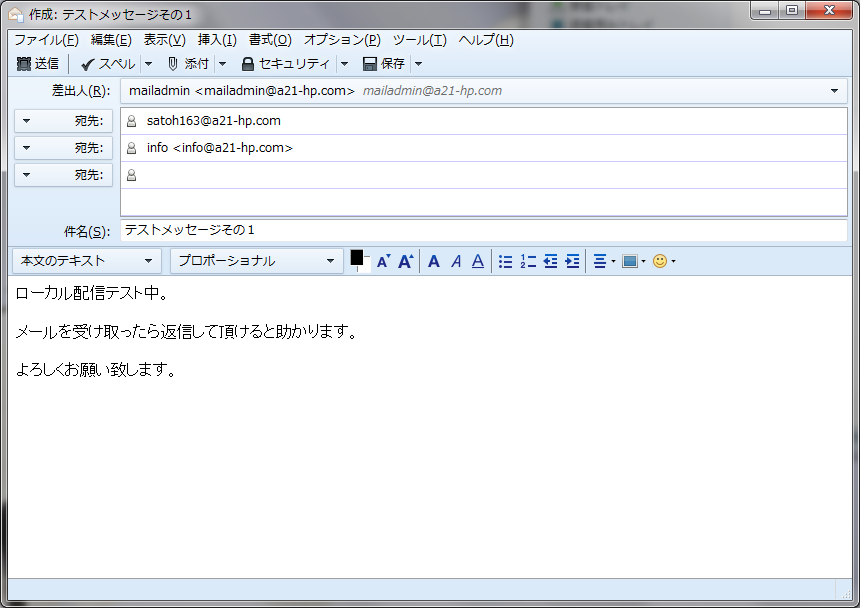Pick the black text color swatch

[x=356, y=258]
